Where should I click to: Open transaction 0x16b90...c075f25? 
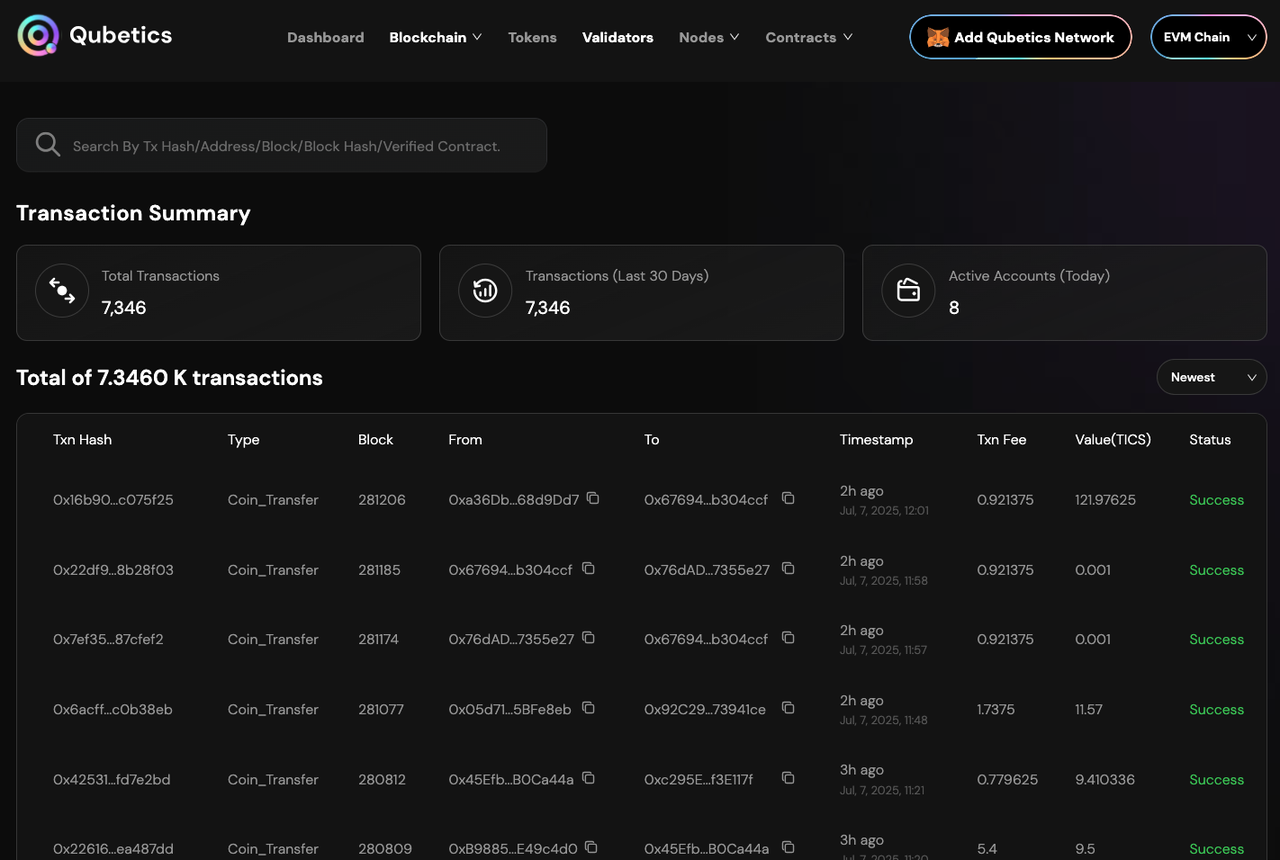click(x=113, y=500)
